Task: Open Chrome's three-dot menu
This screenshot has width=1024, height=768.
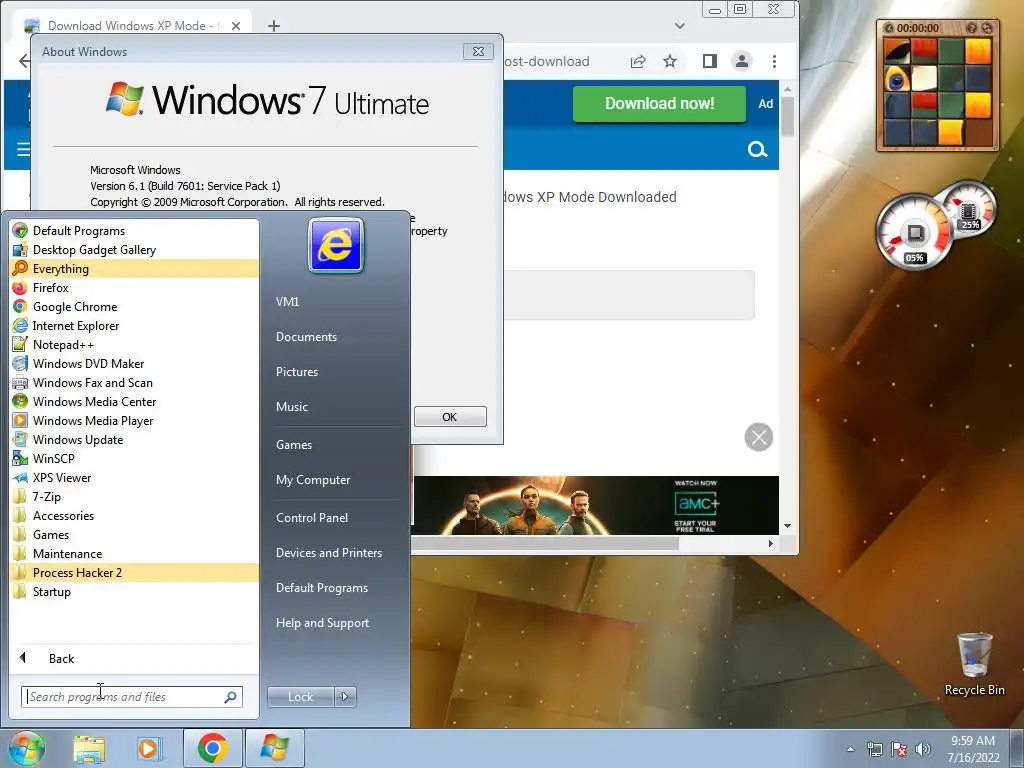Action: point(774,61)
